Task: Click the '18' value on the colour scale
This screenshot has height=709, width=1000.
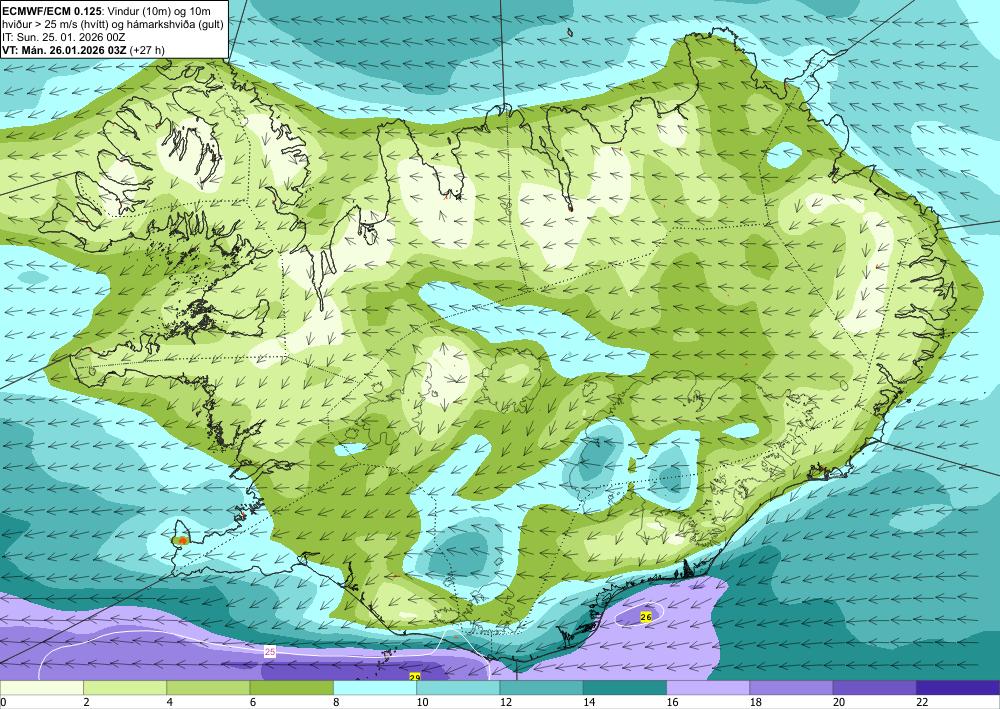Action: point(756,702)
